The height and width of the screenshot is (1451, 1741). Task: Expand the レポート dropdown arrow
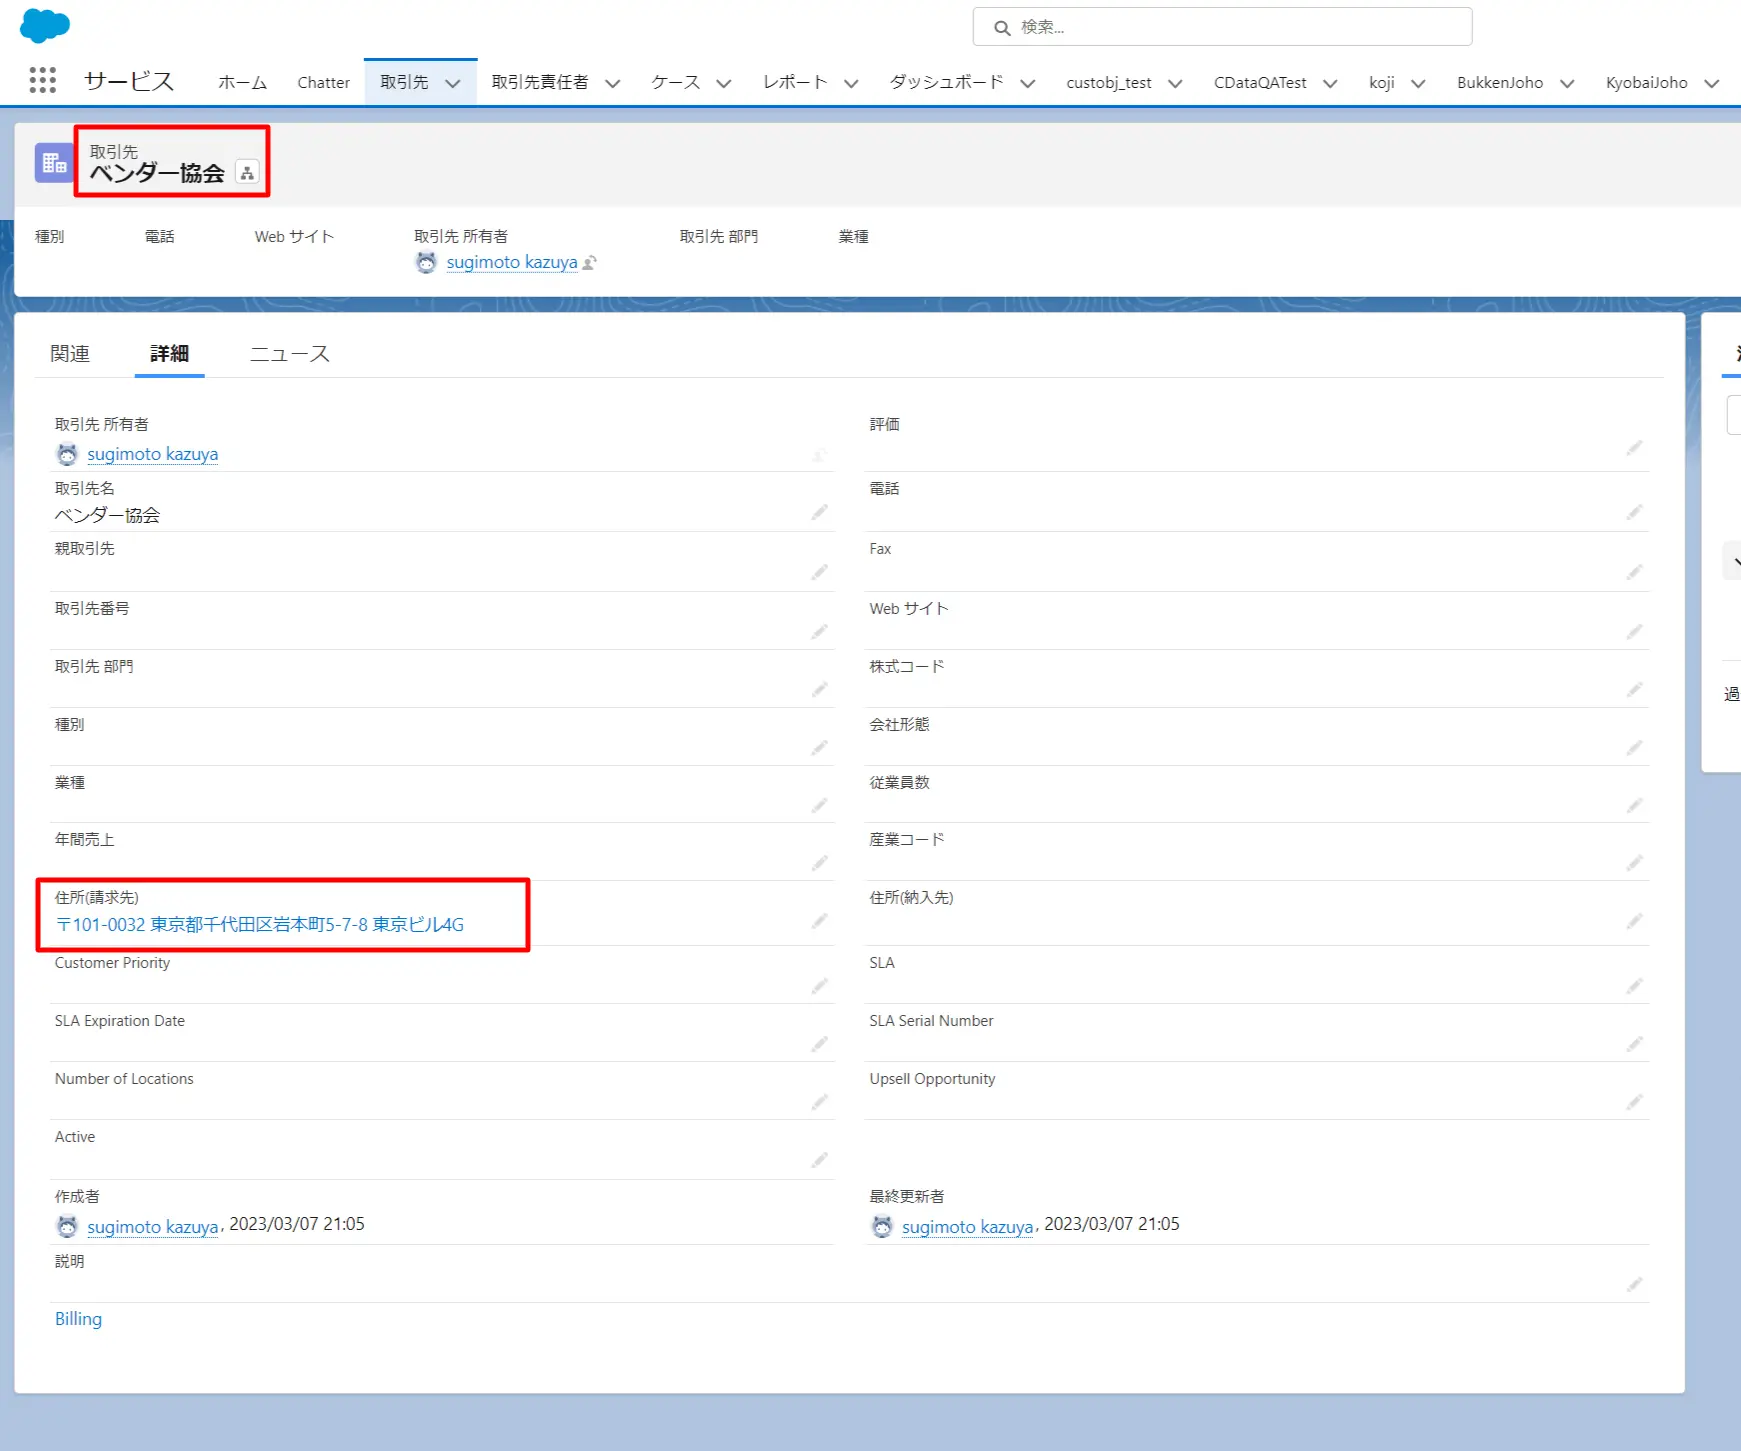point(851,84)
